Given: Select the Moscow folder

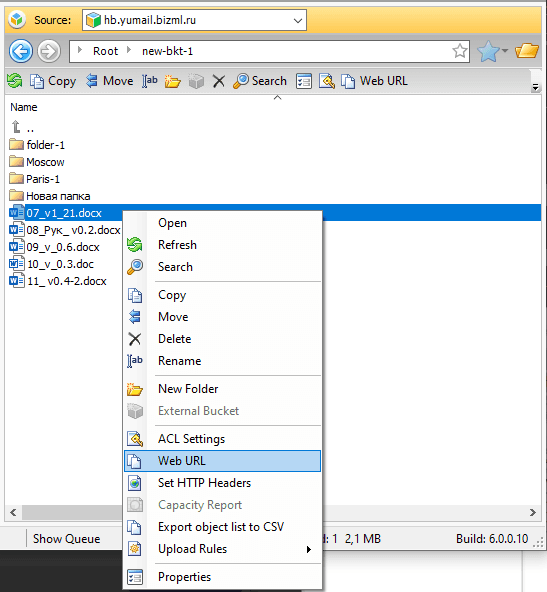Looking at the screenshot, I should (x=37, y=162).
